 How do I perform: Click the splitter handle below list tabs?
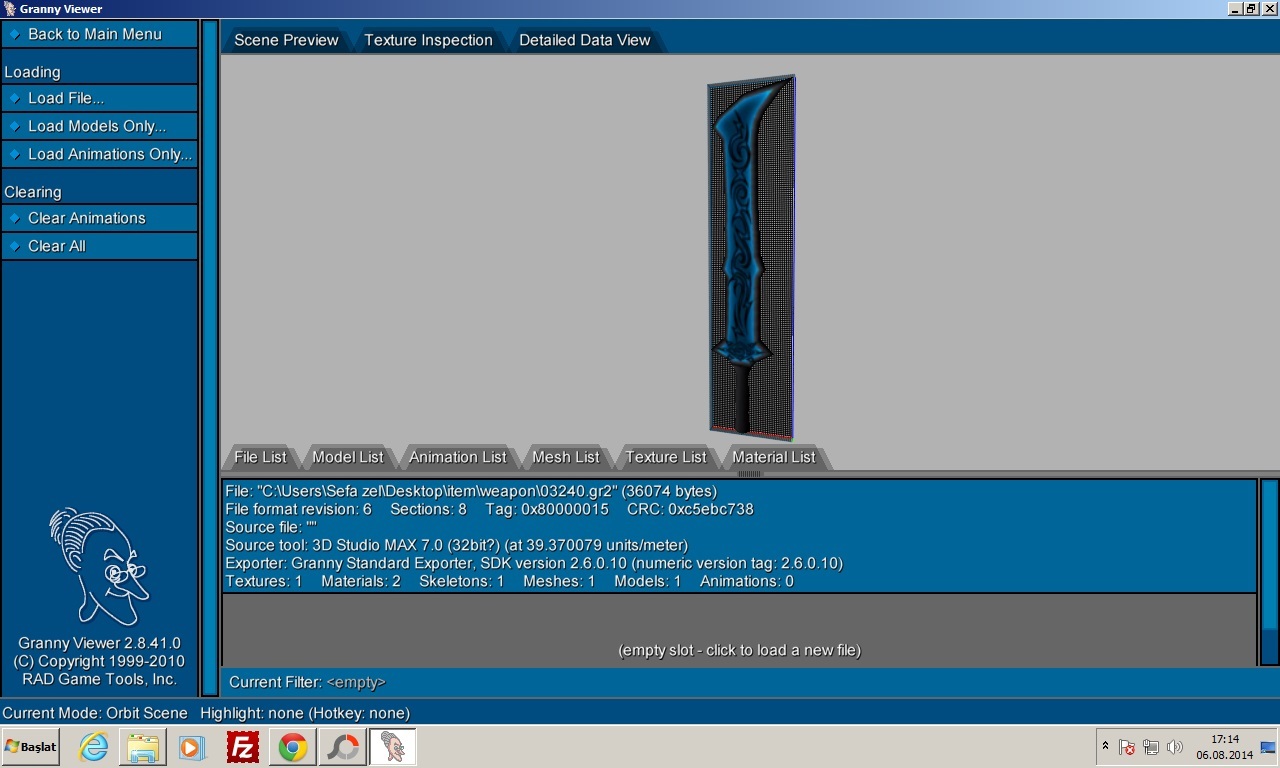coord(749,474)
